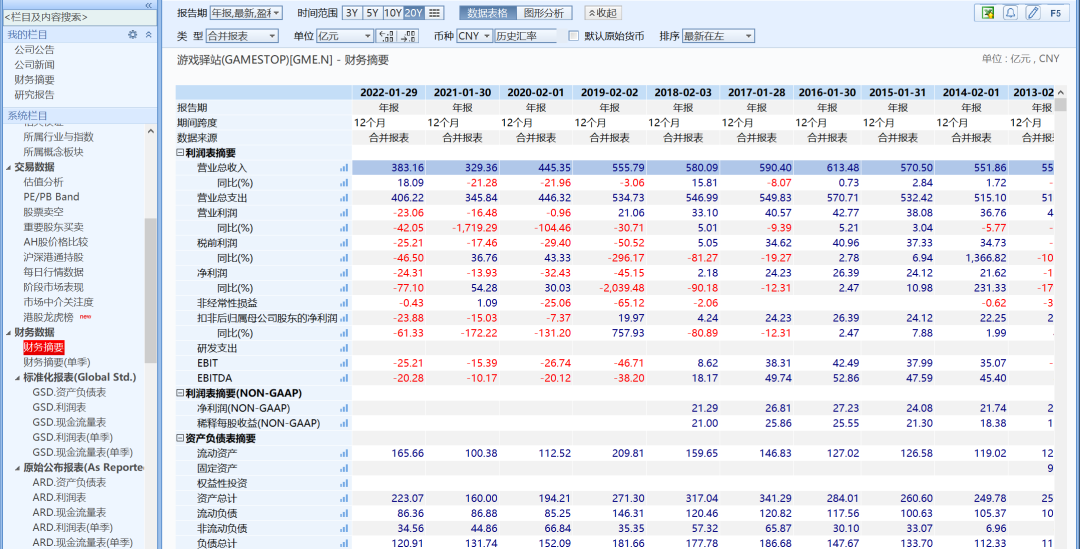Screen dimensions: 1080x549
Task: Open the chart icon for 权益性投资
Action: tap(344, 484)
